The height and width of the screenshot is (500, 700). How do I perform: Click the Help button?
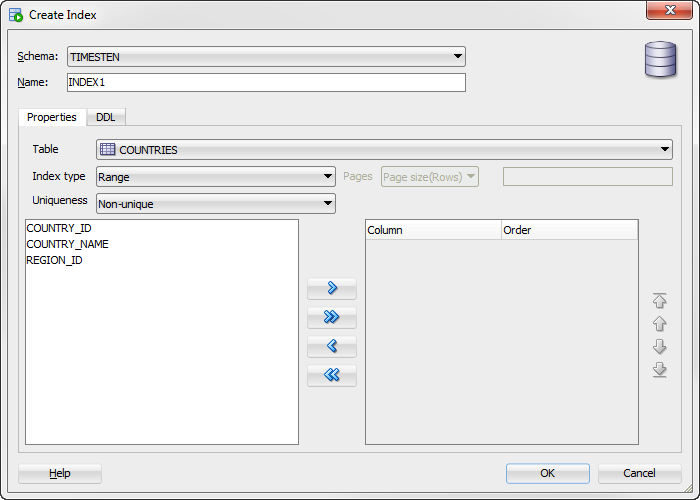click(x=60, y=473)
